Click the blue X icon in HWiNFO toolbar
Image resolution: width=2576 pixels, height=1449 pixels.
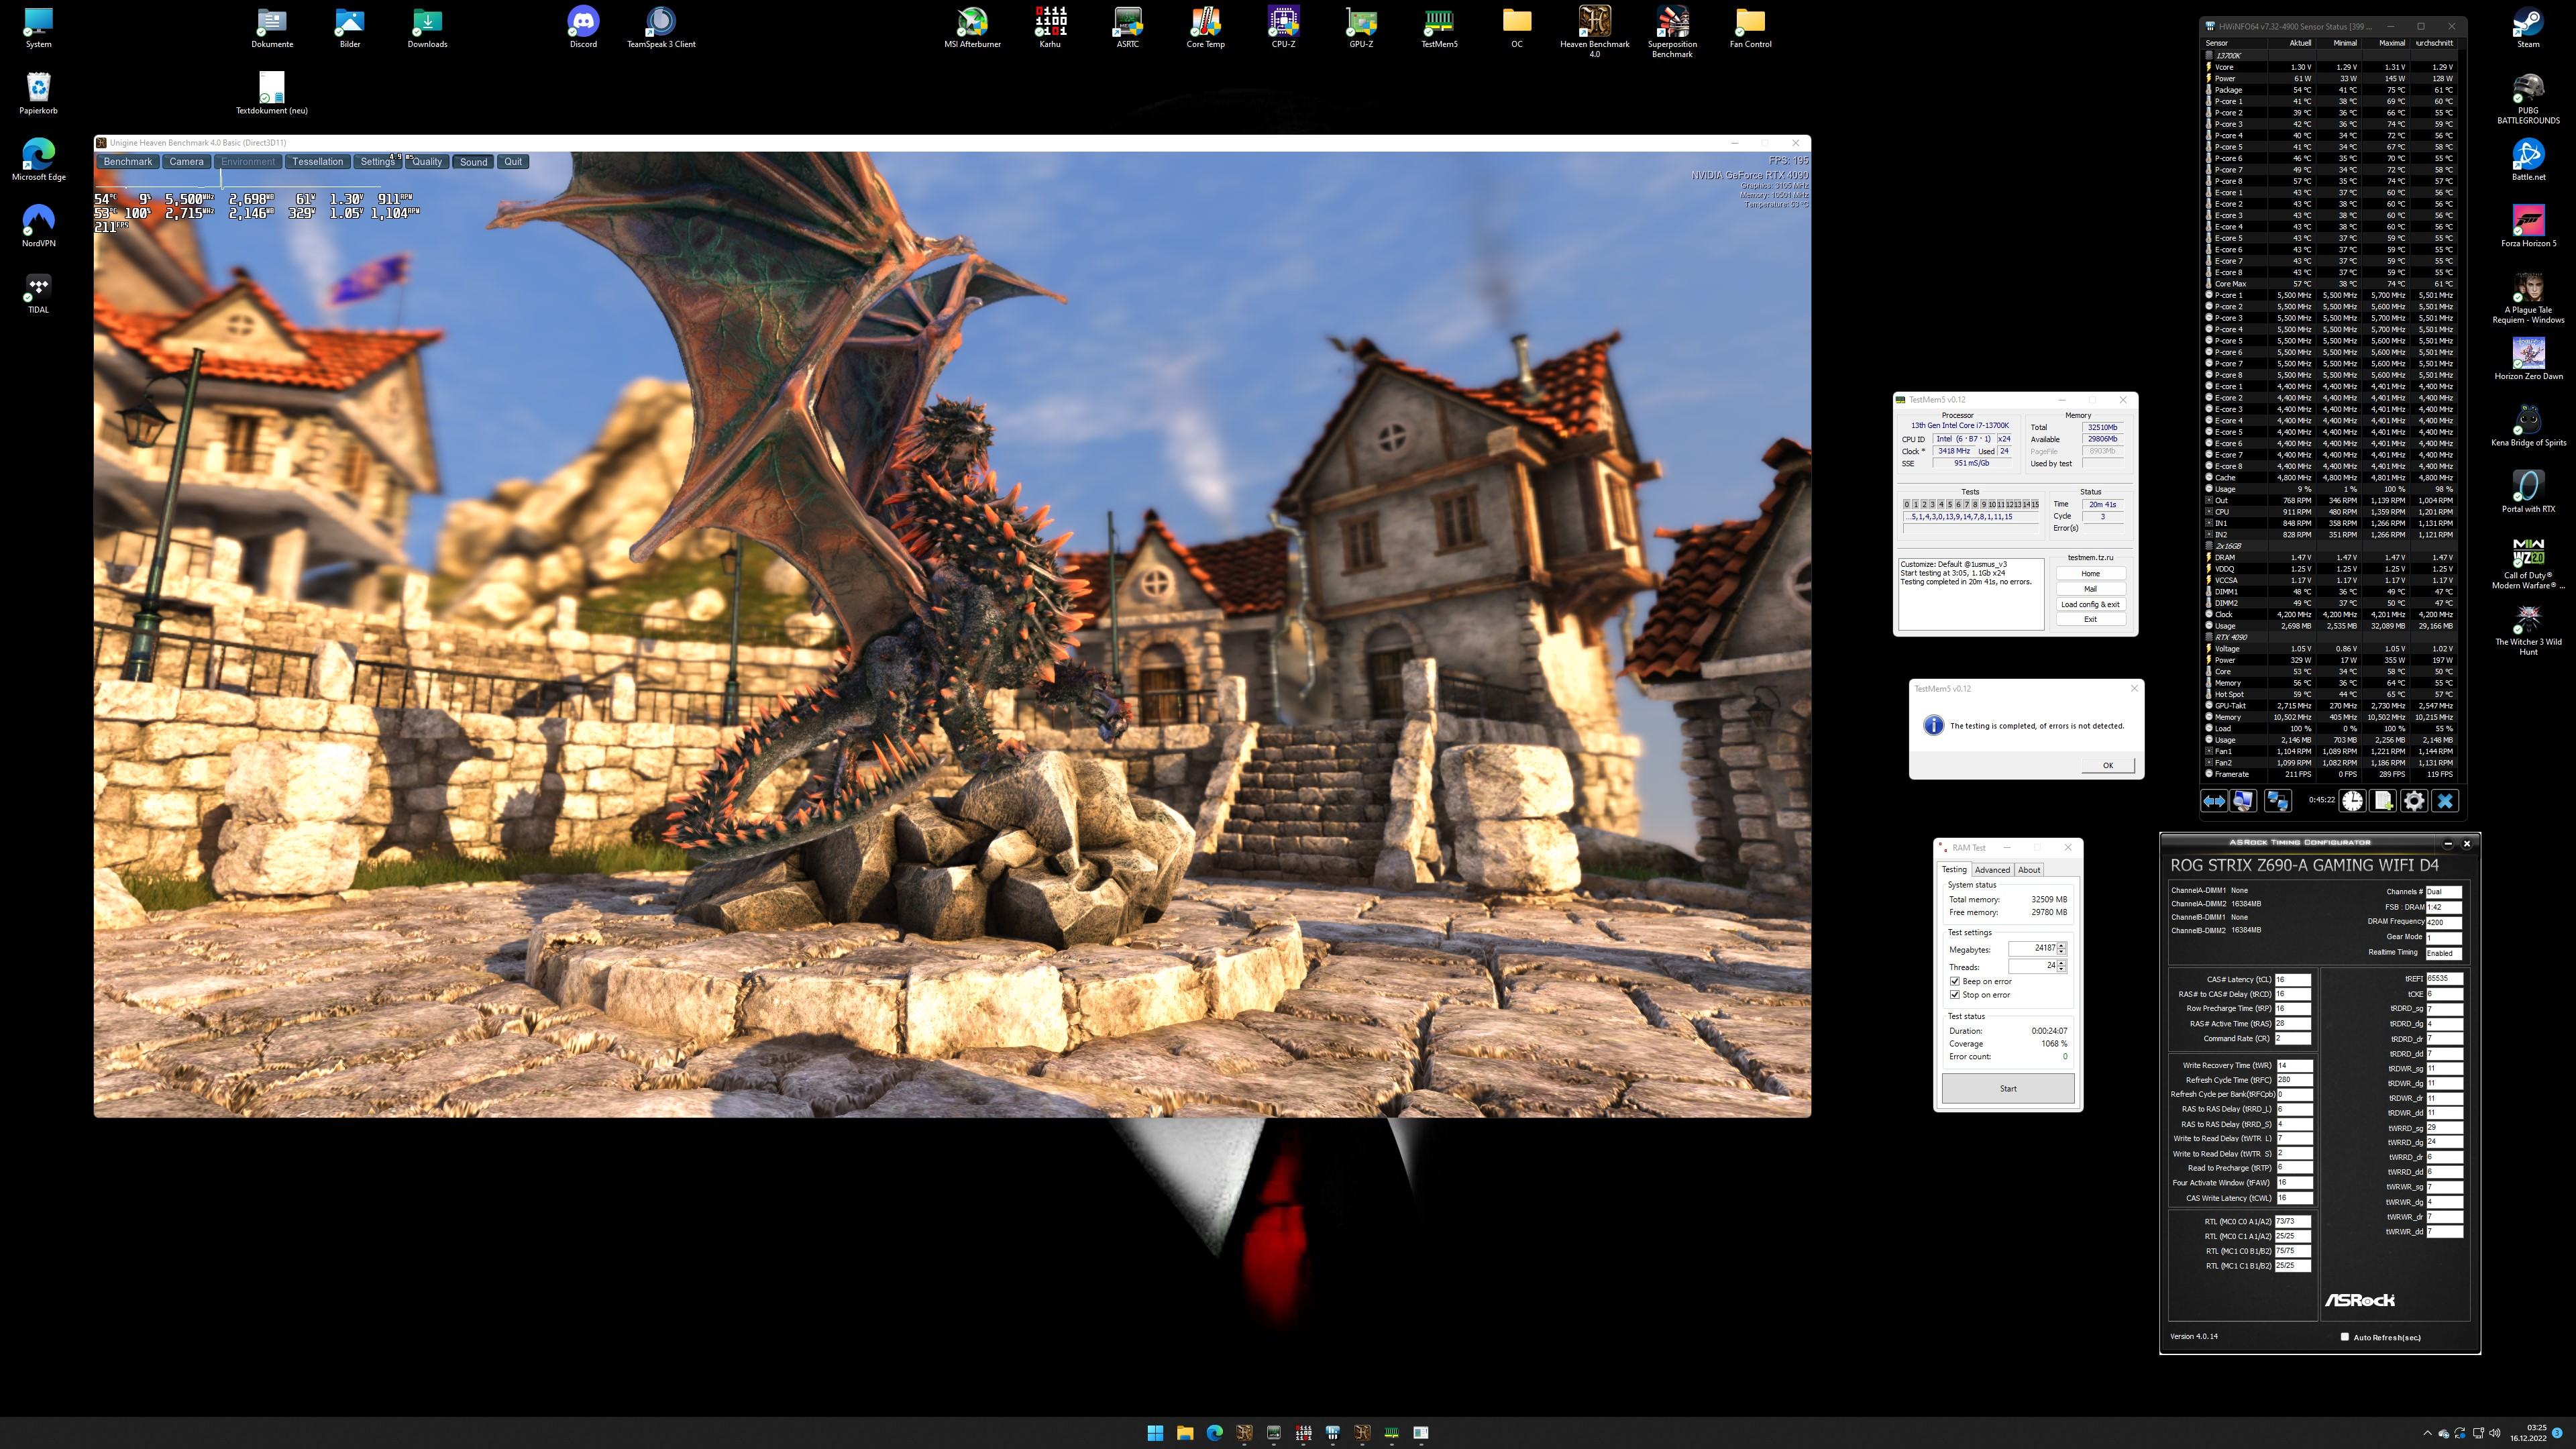(2445, 800)
